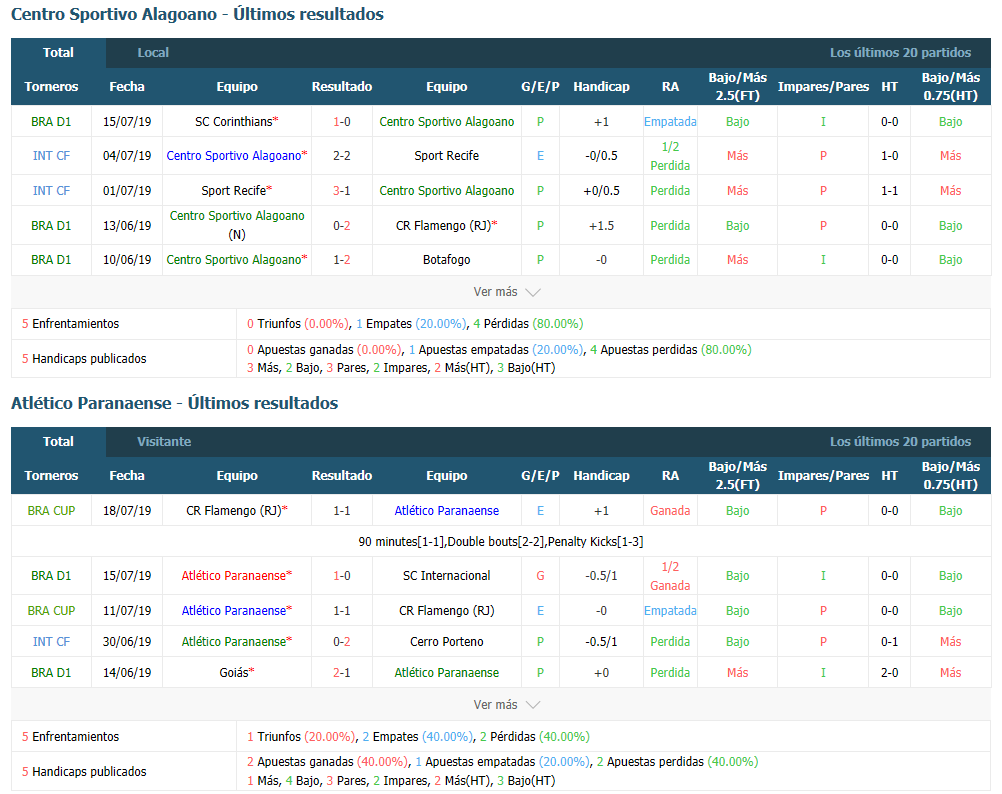Click 4 Apuestas perdidas (80.00%) text
The image size is (1002, 794).
(x=670, y=351)
